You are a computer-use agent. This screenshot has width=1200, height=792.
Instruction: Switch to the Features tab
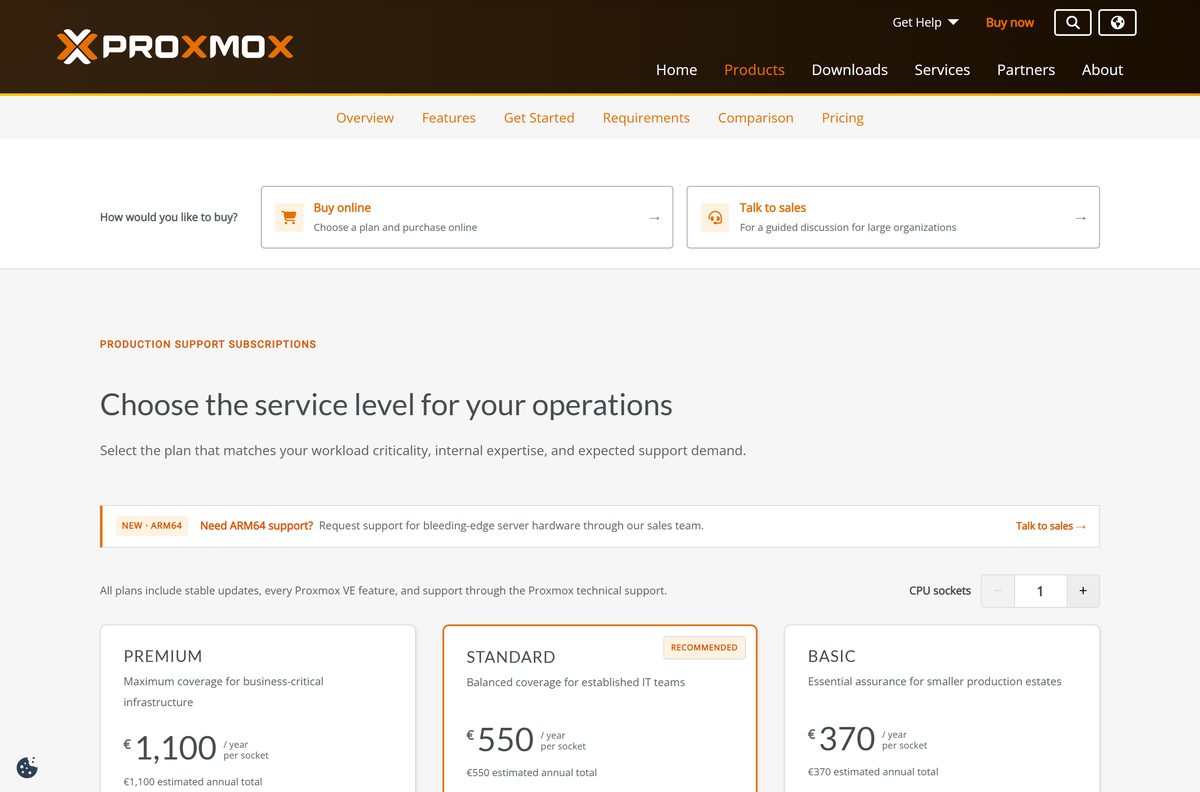pyautogui.click(x=449, y=118)
